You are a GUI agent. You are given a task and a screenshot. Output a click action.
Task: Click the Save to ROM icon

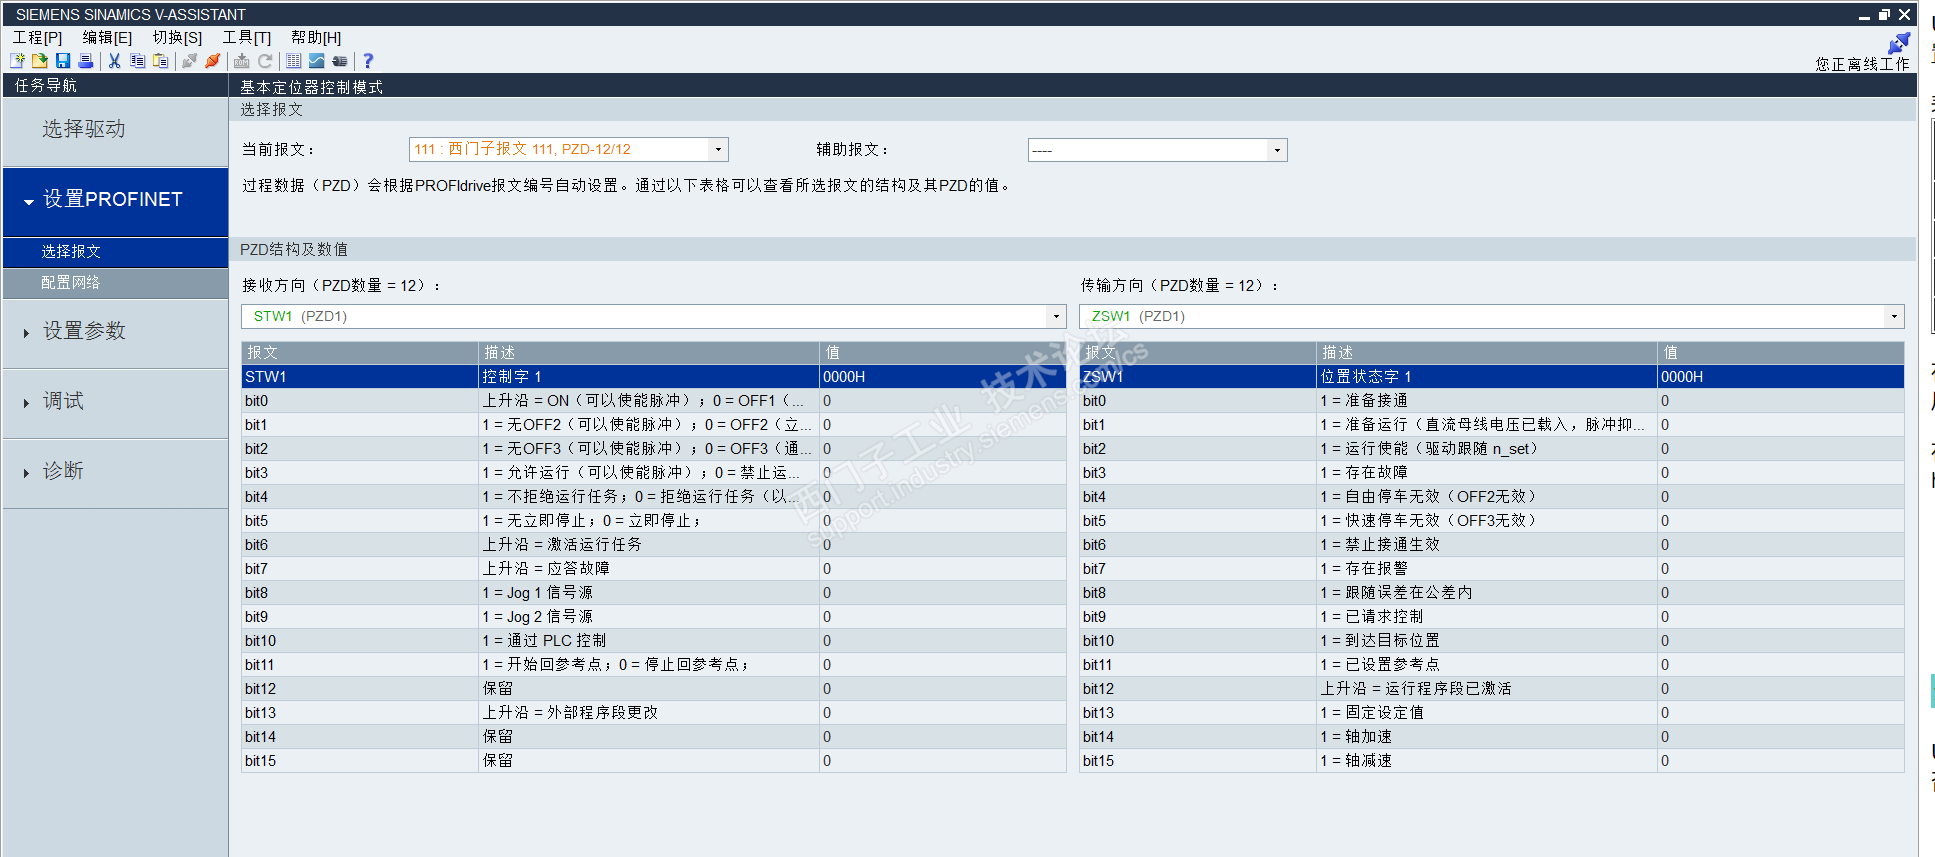[x=241, y=61]
